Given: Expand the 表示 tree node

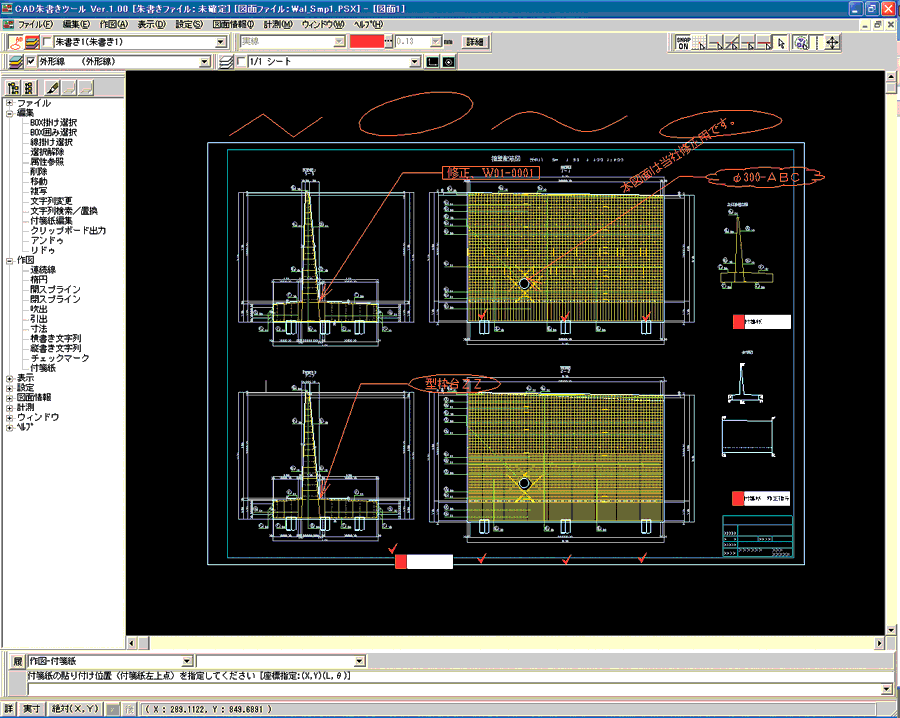Looking at the screenshot, I should coord(9,378).
